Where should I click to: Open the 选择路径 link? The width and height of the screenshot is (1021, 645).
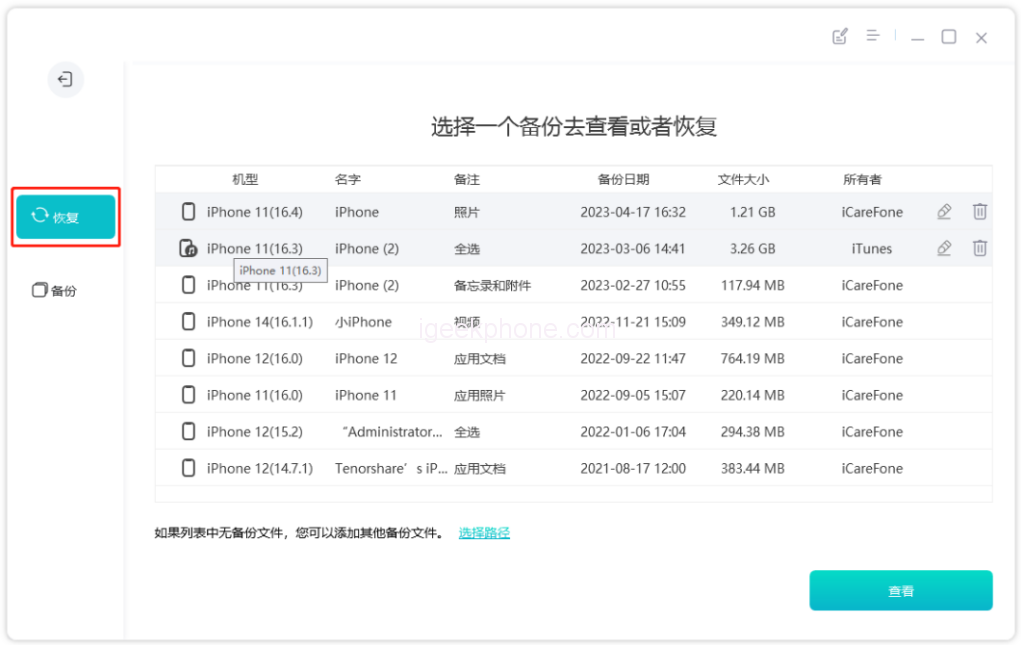pyautogui.click(x=484, y=533)
